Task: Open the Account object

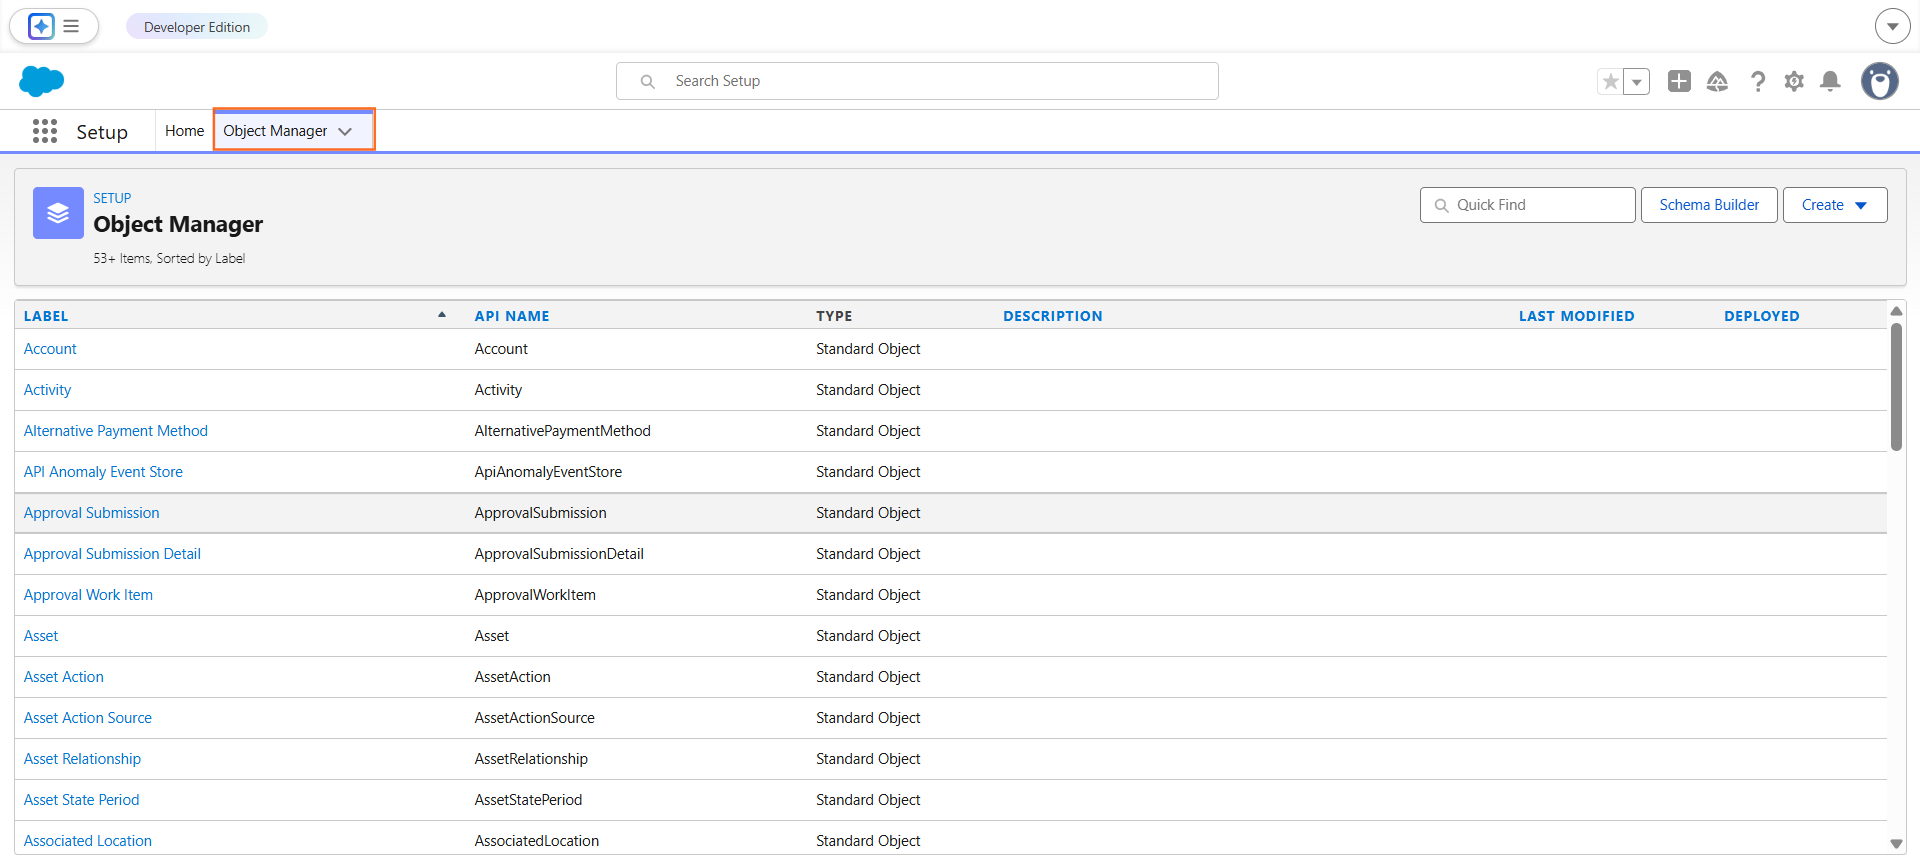Action: point(50,349)
